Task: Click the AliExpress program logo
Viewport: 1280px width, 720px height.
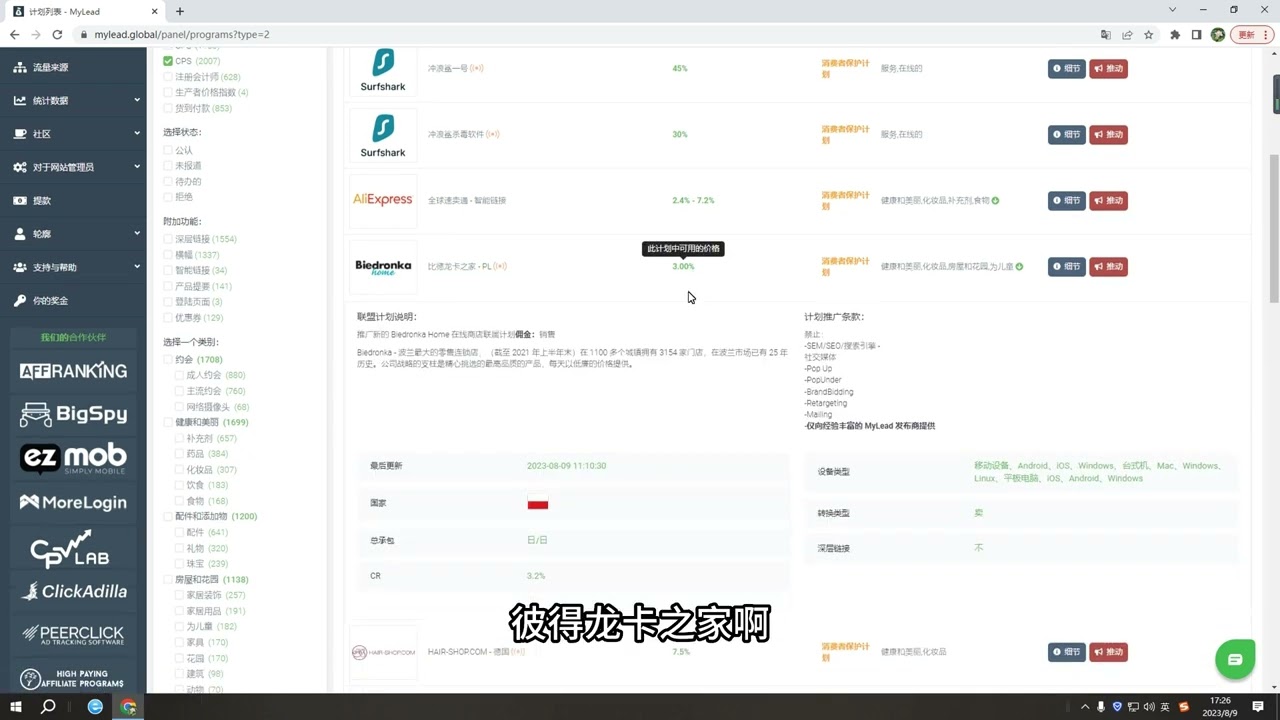Action: point(383,200)
